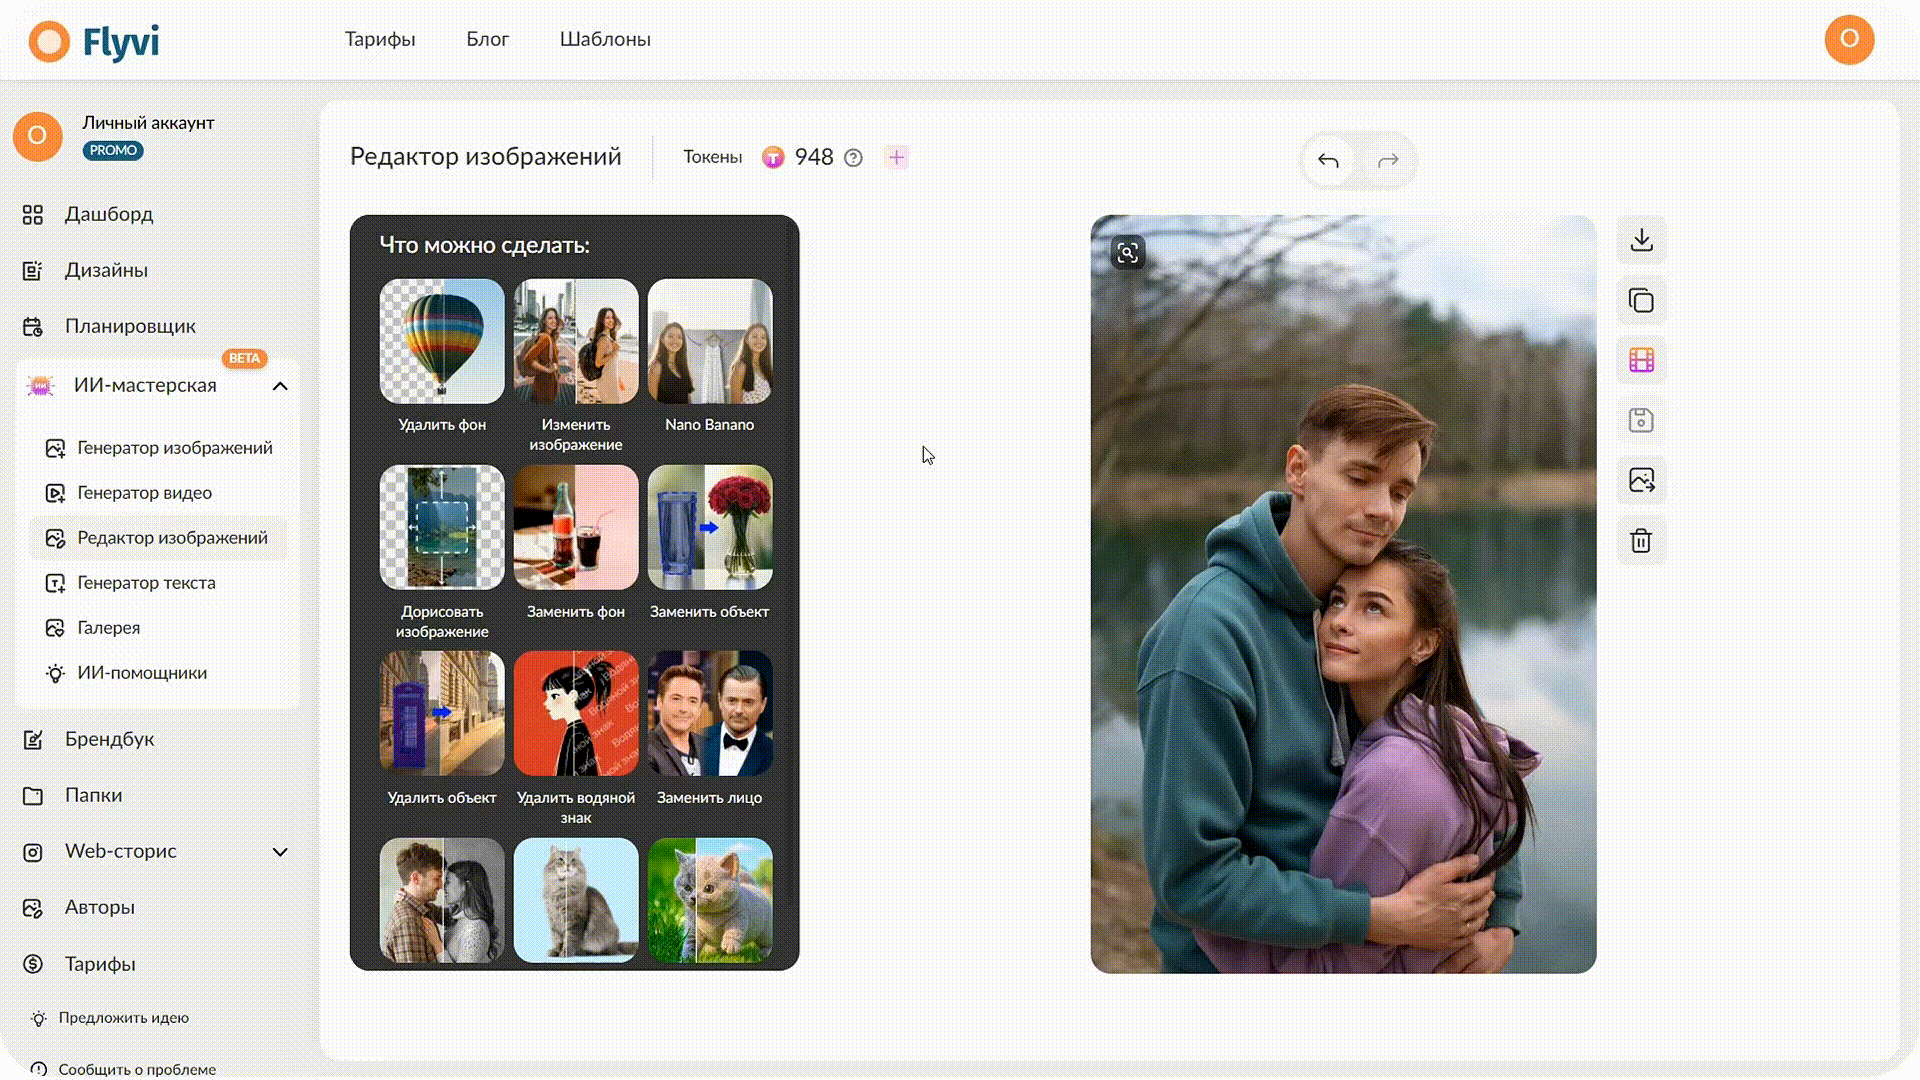The image size is (1920, 1080).
Task: Add tokens with the plus button
Action: click(897, 157)
